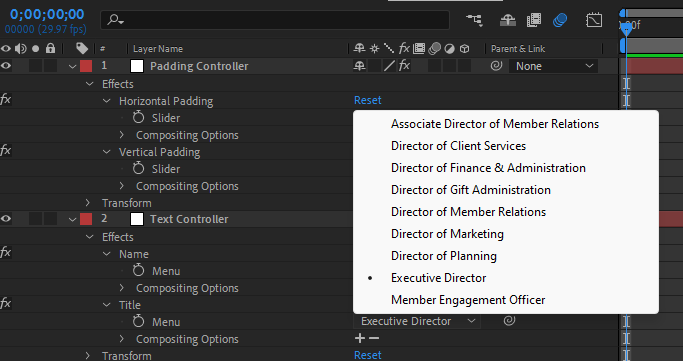Click the Horizontal Padding Slider stopwatch

tap(139, 117)
